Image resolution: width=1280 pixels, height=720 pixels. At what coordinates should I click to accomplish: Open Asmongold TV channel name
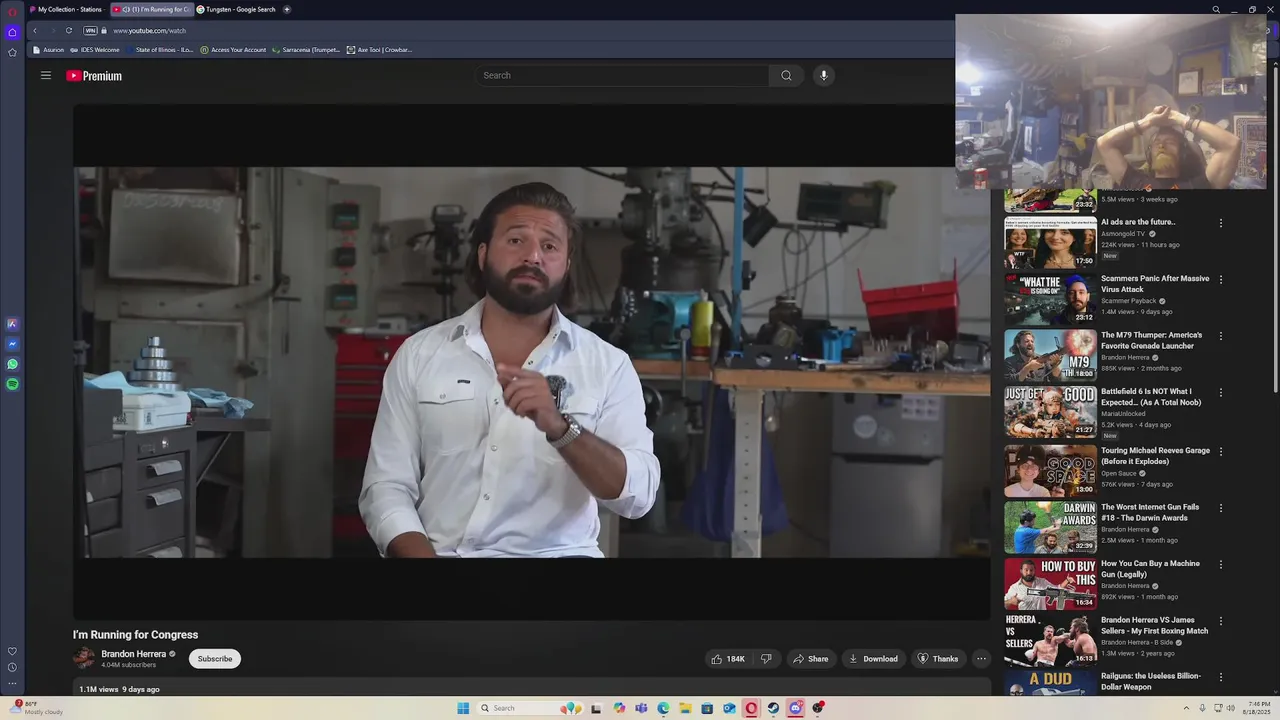1123,234
